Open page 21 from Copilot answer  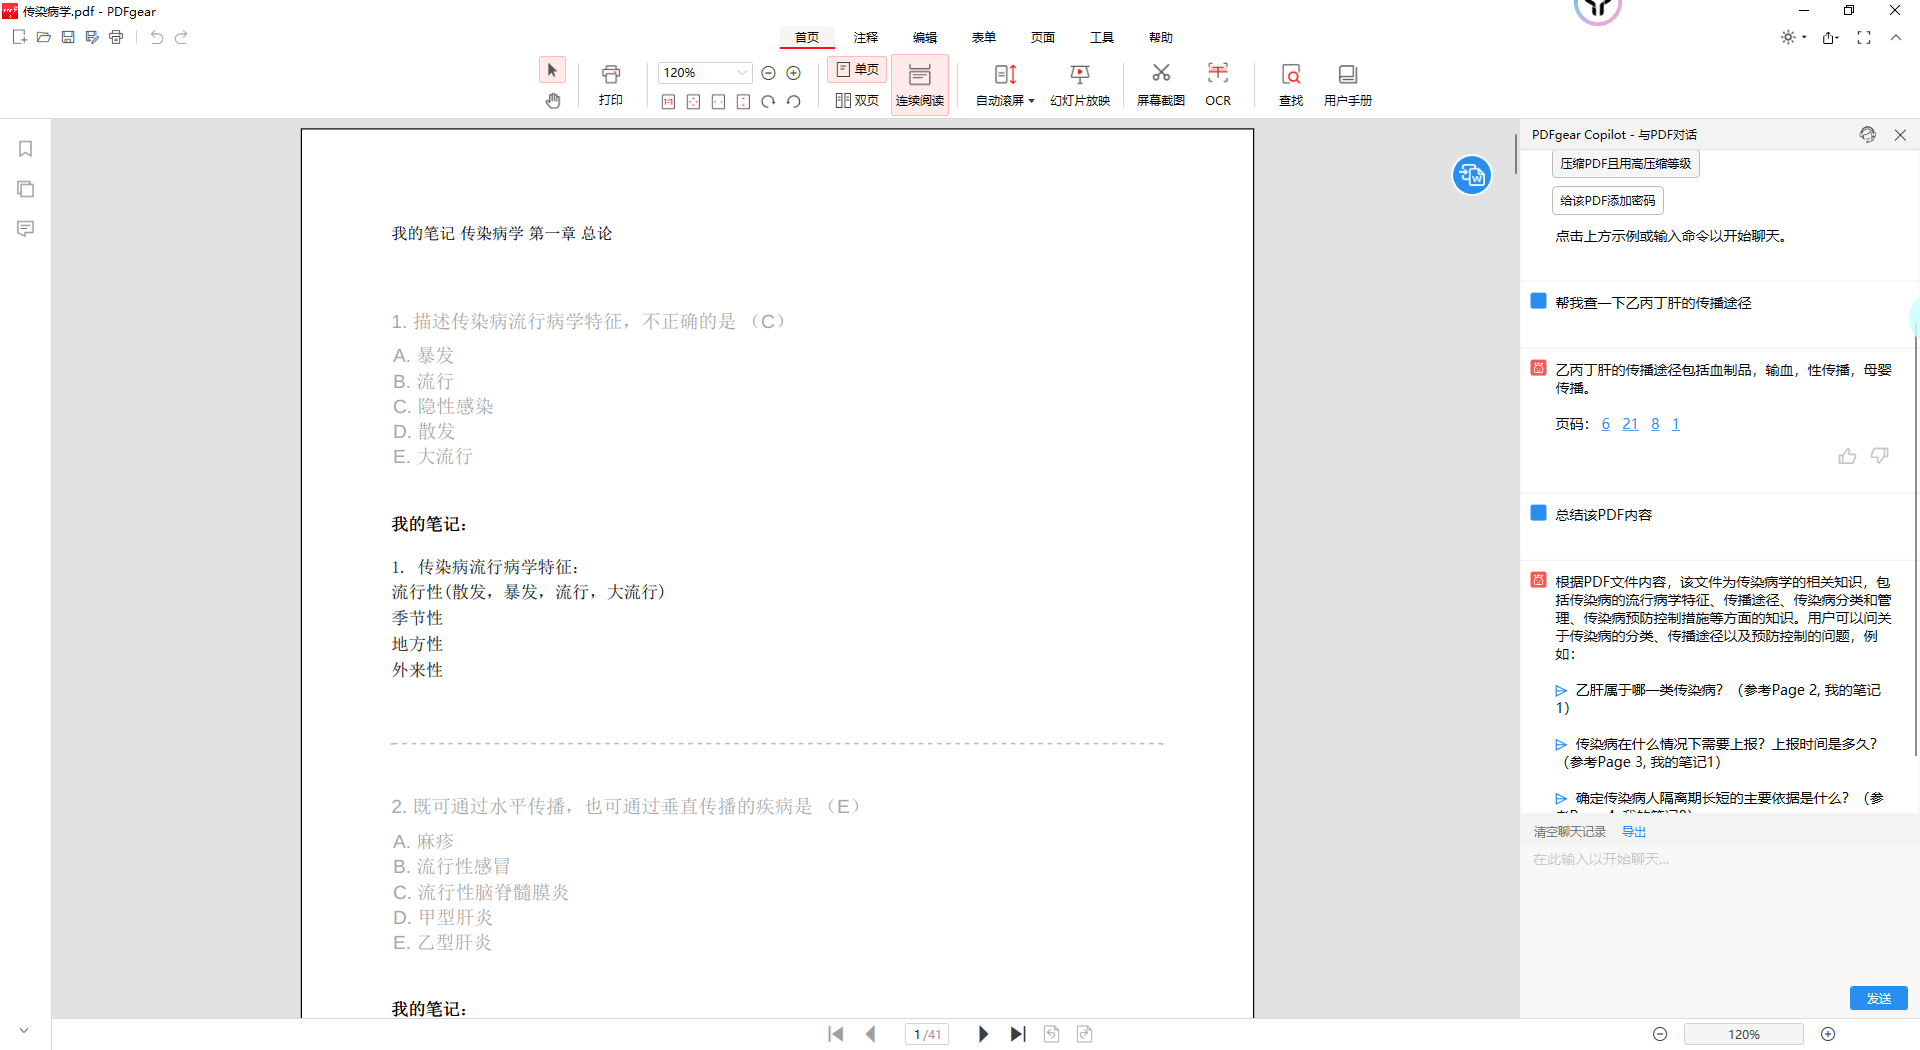coord(1630,424)
